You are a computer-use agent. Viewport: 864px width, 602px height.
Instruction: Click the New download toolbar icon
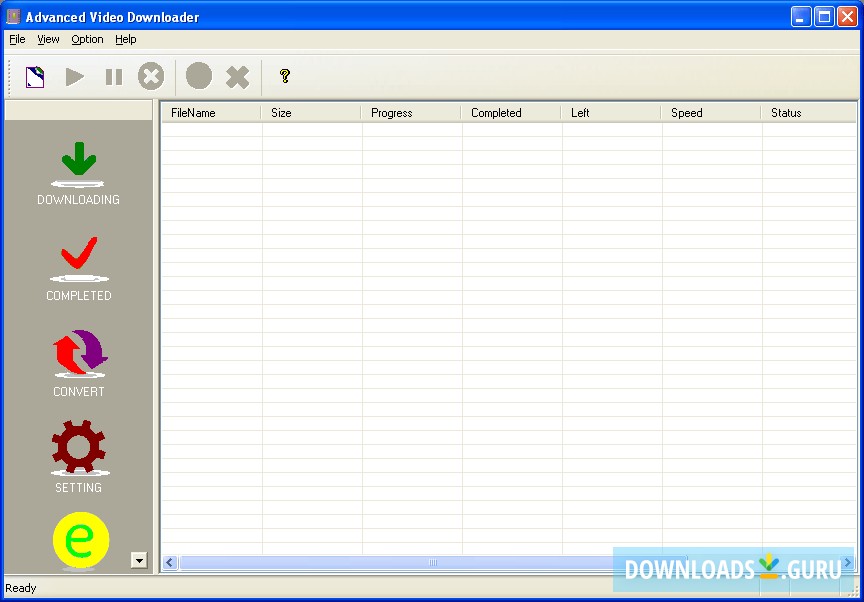click(35, 77)
